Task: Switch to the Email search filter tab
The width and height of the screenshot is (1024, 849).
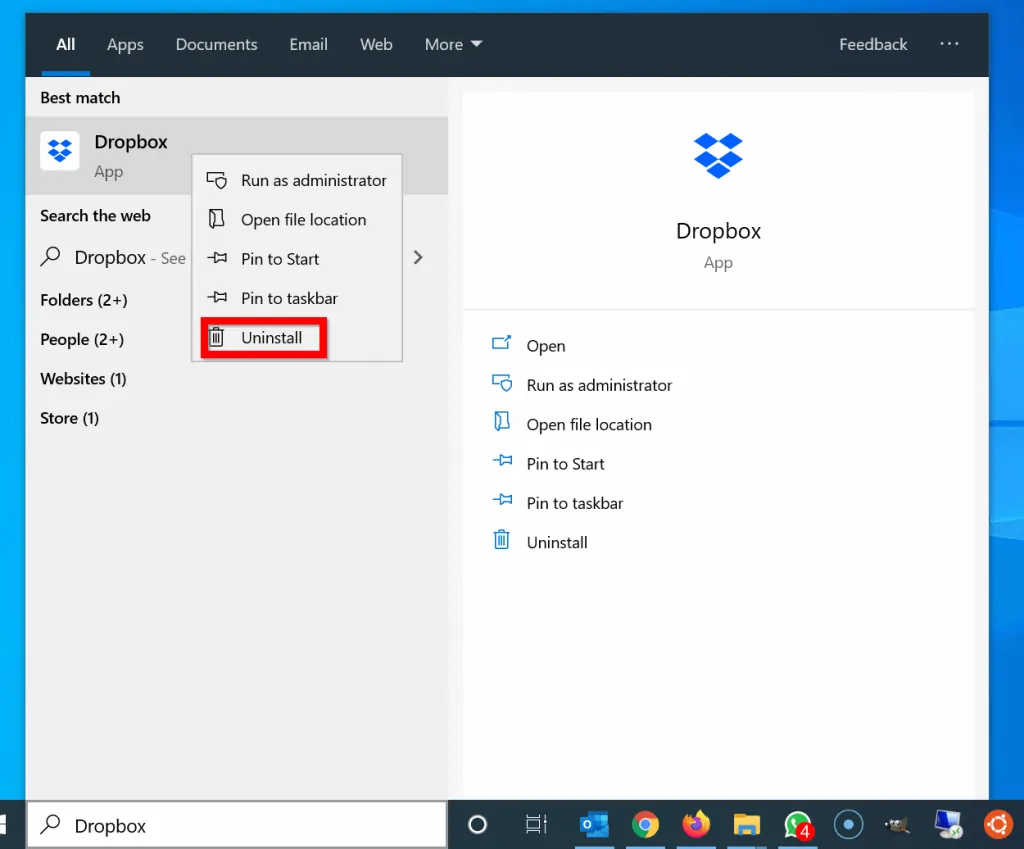Action: pos(308,44)
